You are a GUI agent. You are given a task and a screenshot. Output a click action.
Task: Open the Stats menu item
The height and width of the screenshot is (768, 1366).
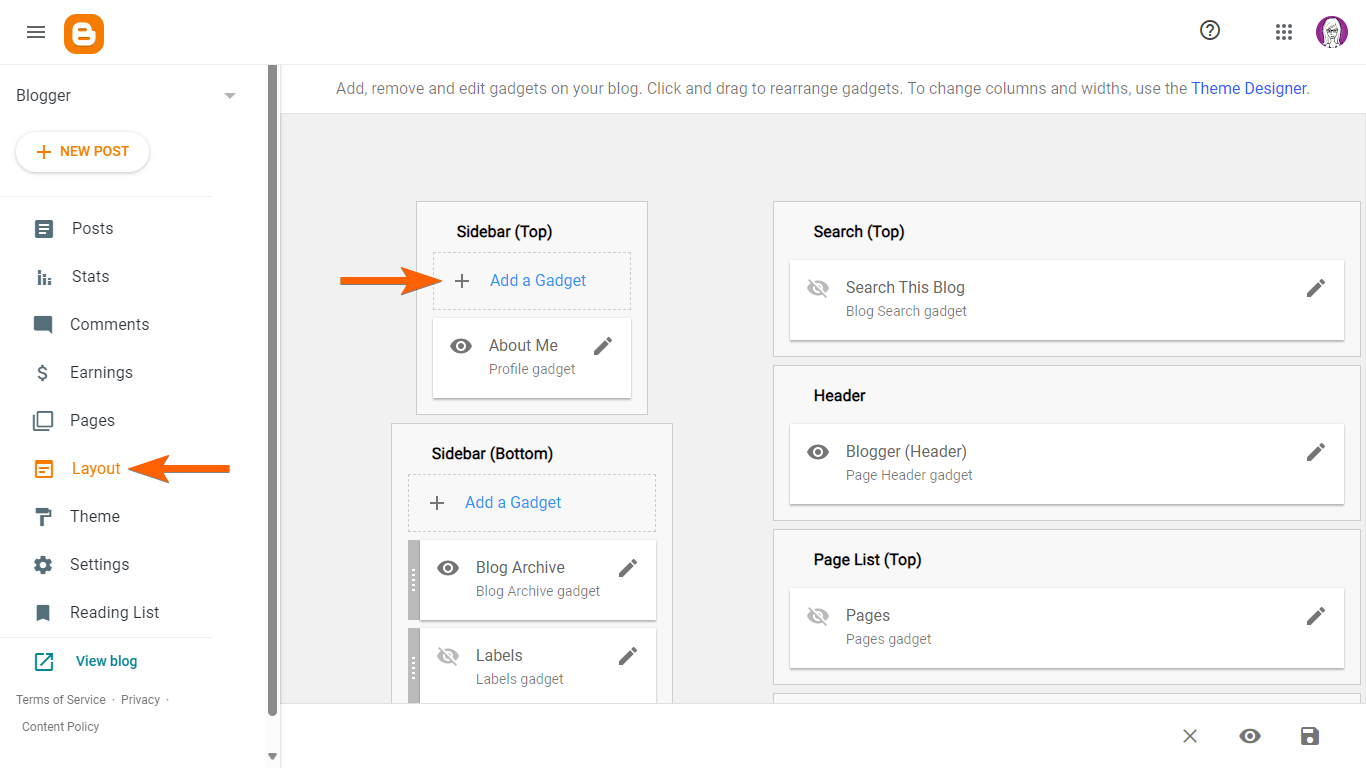(90, 277)
